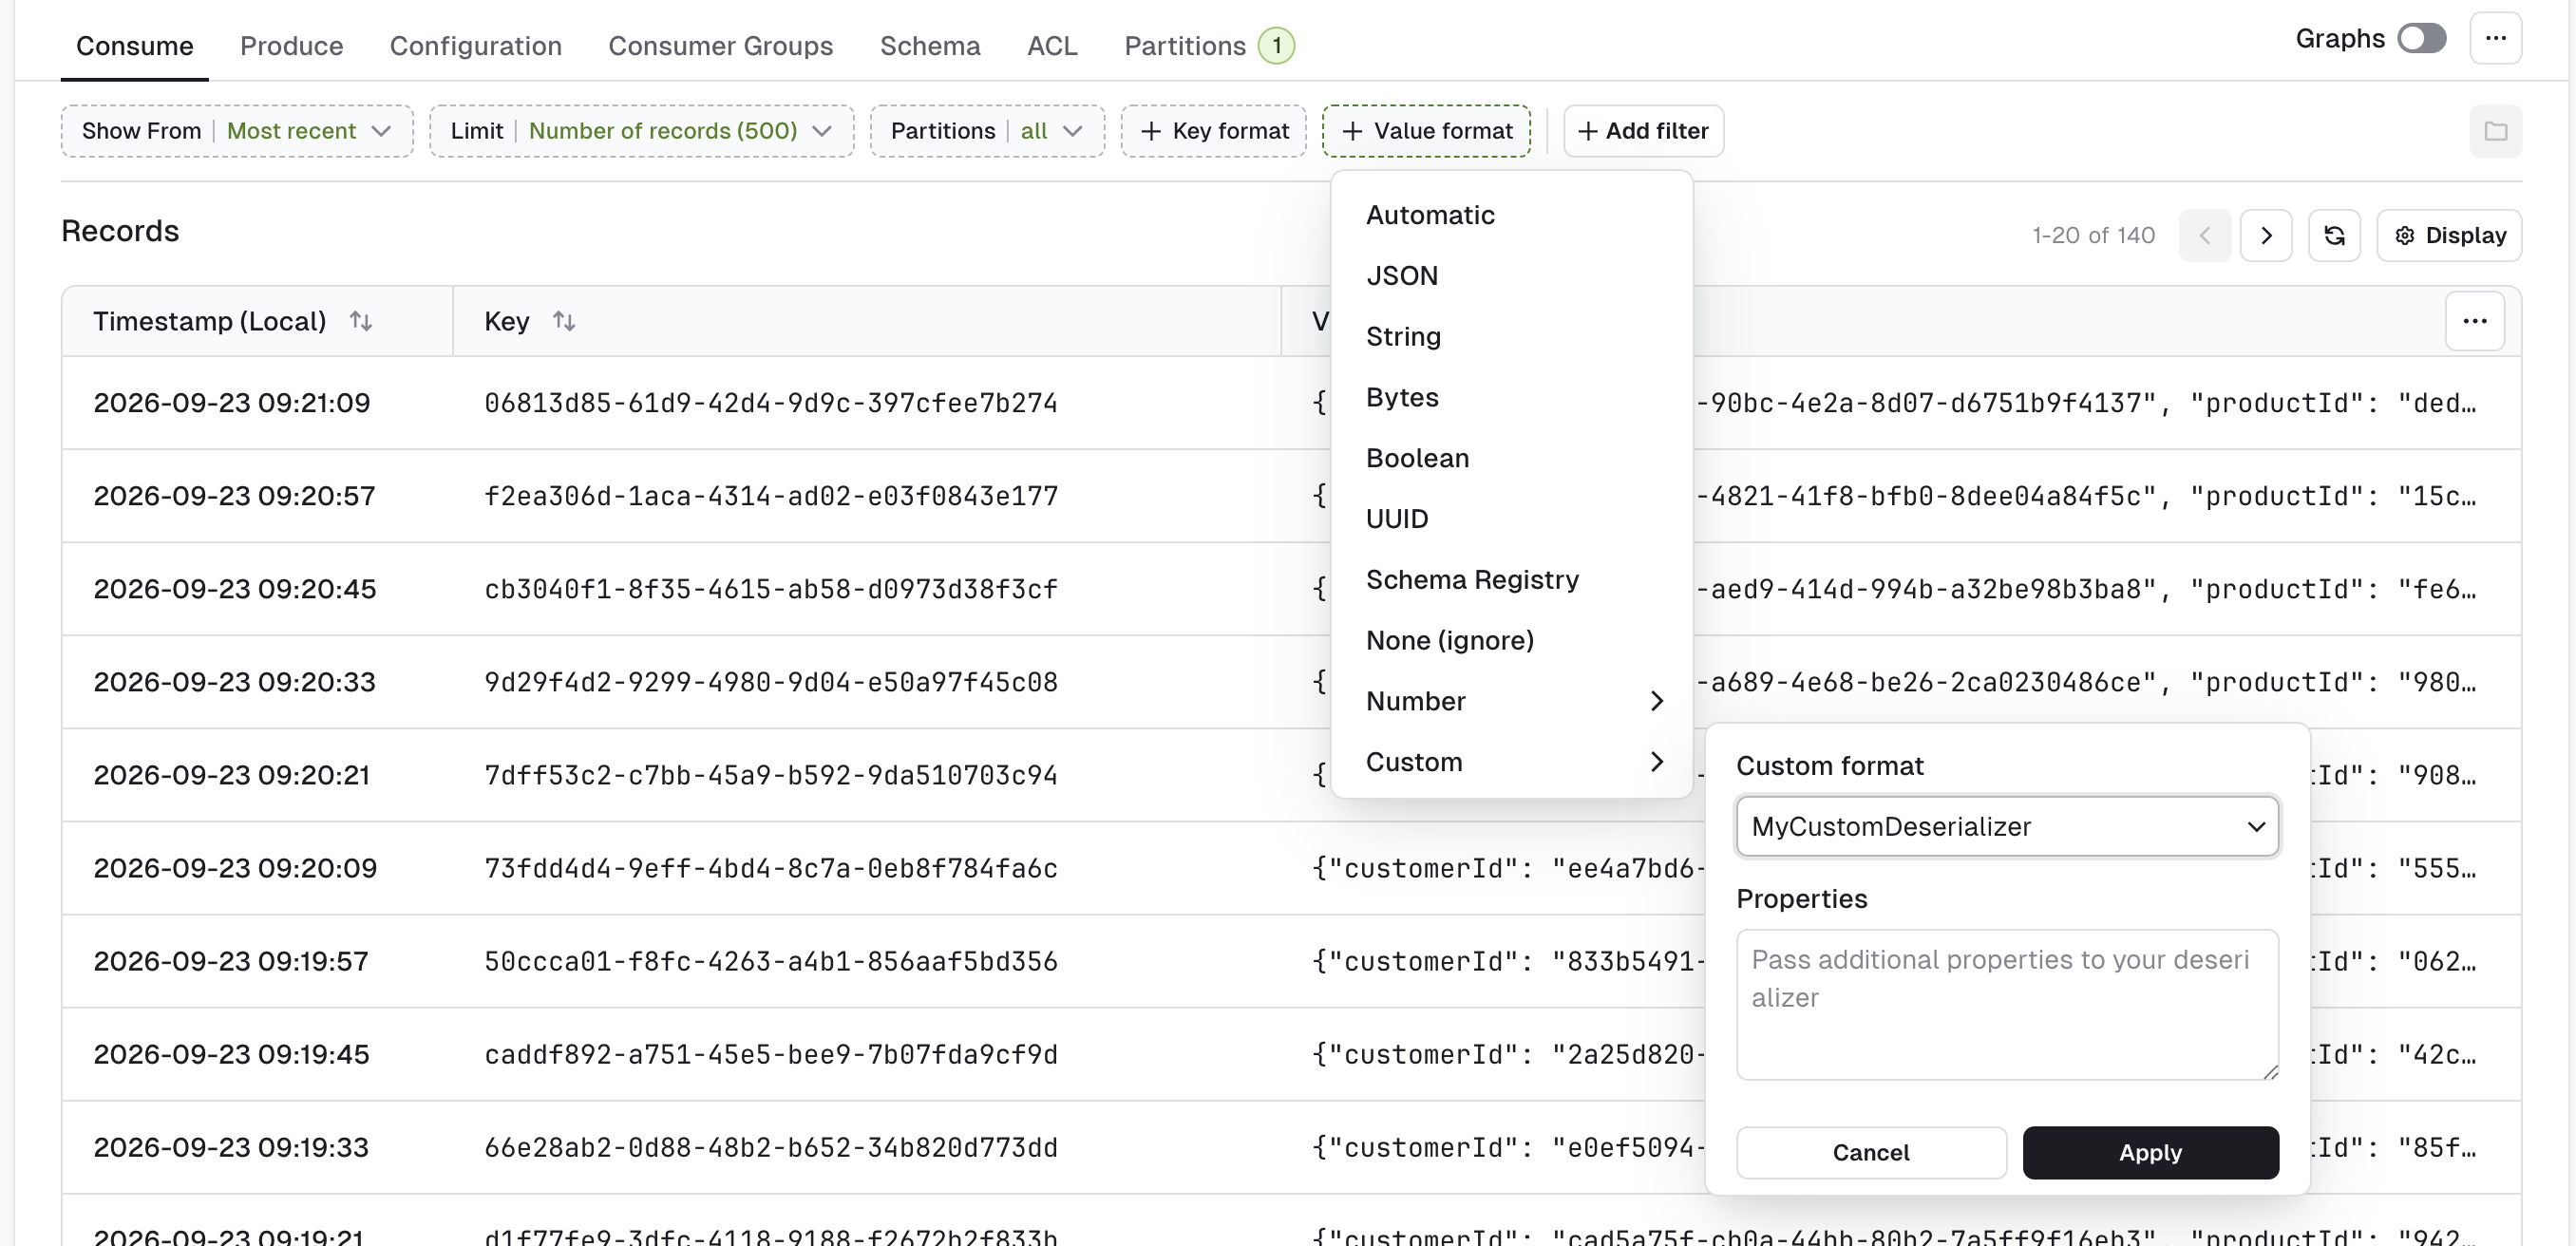Go to next page of records
The height and width of the screenshot is (1246, 2576).
coord(2266,235)
